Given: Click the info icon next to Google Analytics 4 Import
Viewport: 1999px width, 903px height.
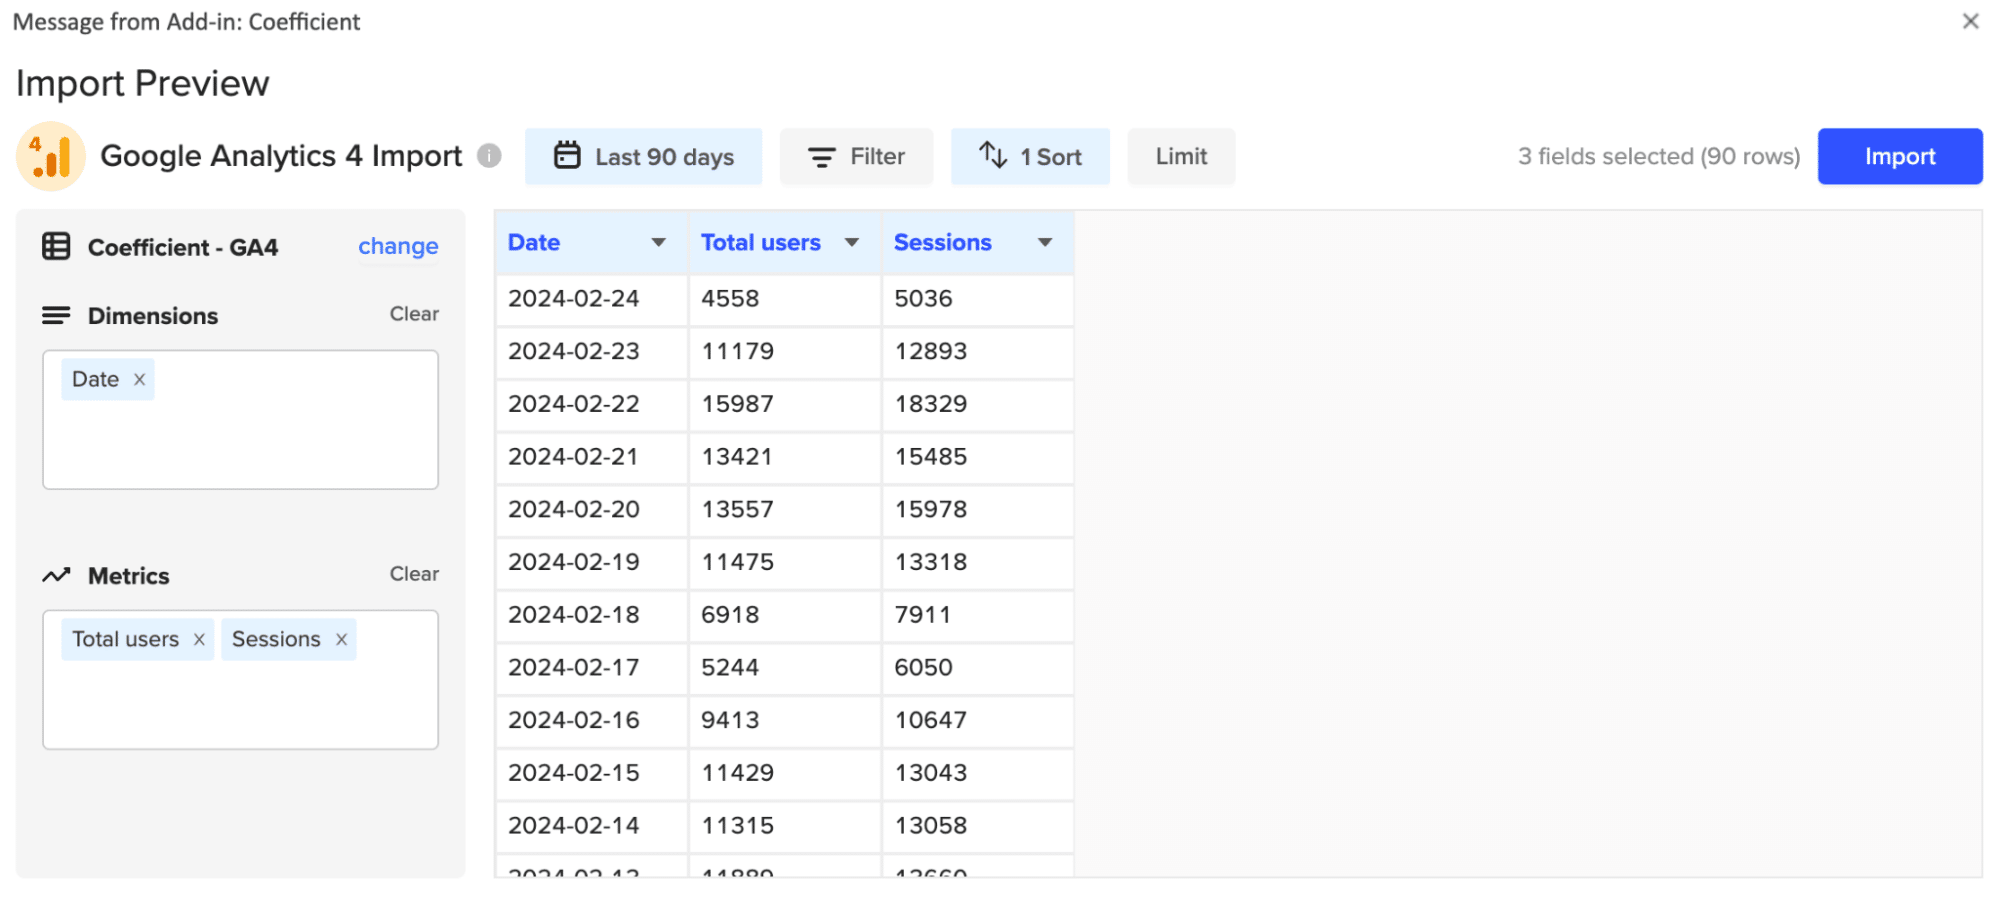Looking at the screenshot, I should (489, 156).
